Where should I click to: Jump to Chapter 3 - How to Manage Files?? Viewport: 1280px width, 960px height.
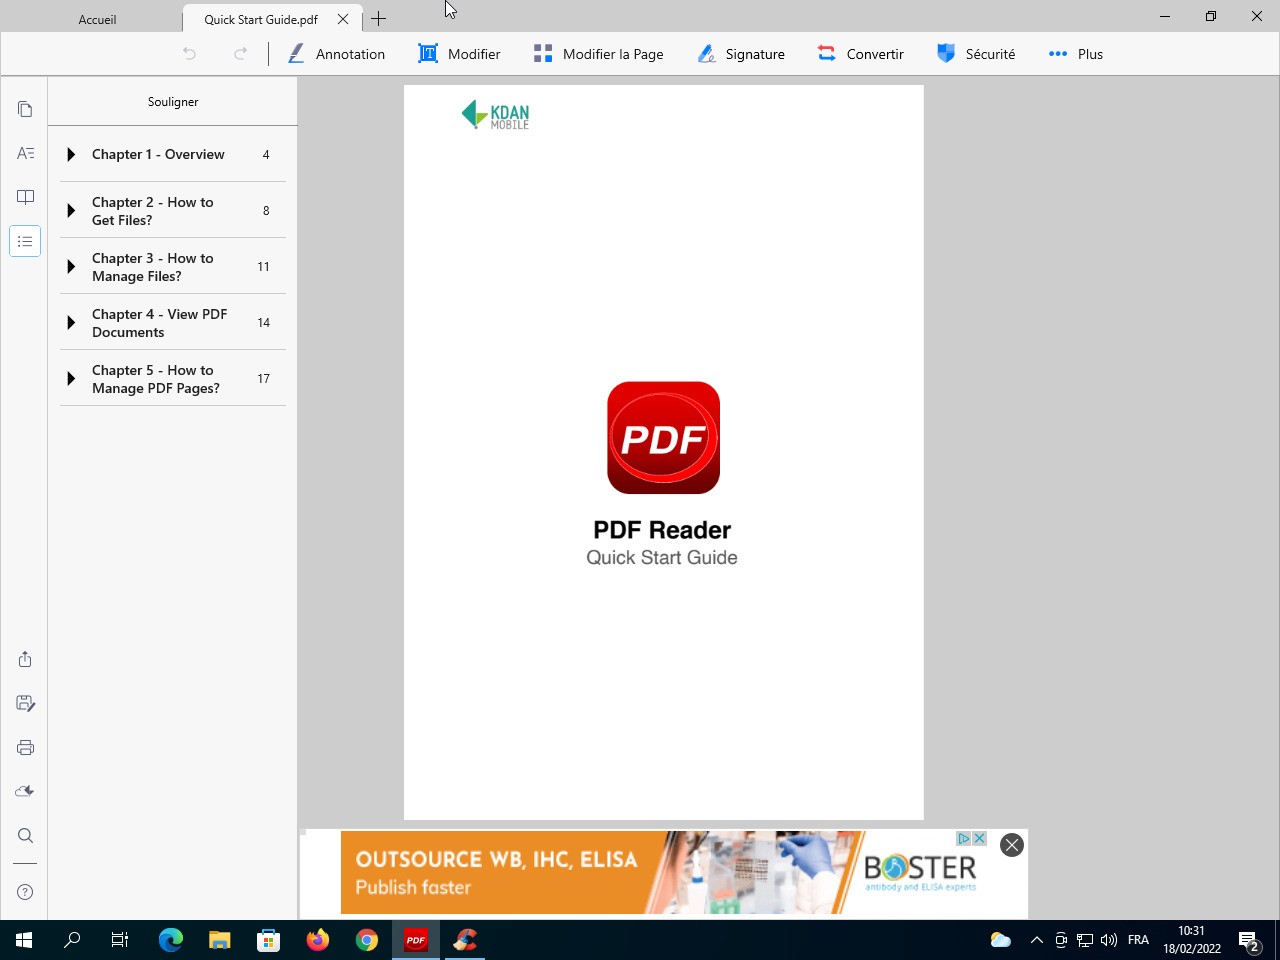[x=152, y=267]
